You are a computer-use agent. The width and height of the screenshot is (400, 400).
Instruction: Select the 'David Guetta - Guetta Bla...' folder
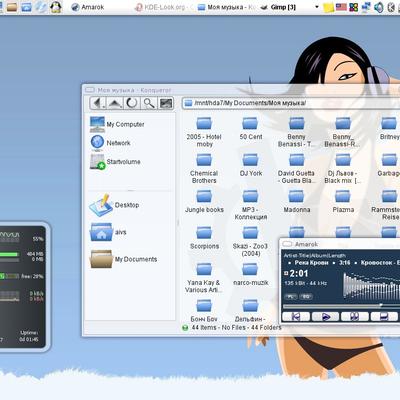point(296,169)
